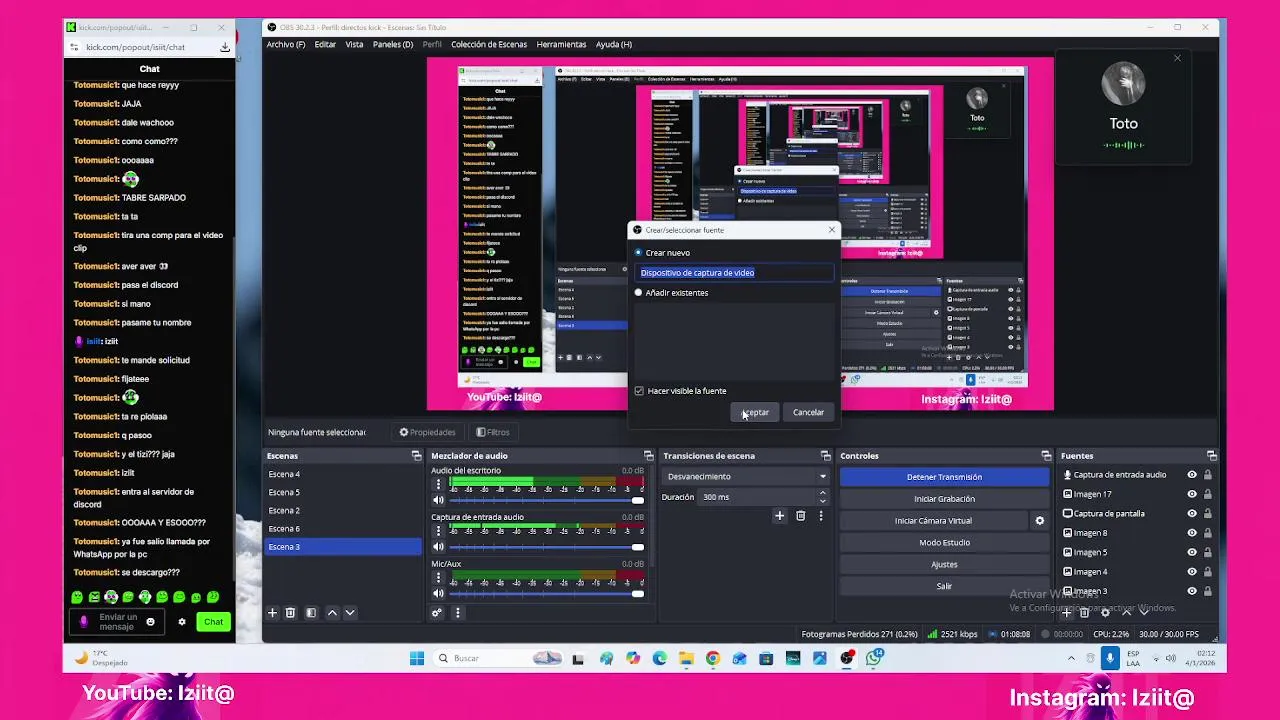Screen dimensions: 1280x720
Task: Open Desvanecimiento transition dropdown
Action: click(746, 477)
